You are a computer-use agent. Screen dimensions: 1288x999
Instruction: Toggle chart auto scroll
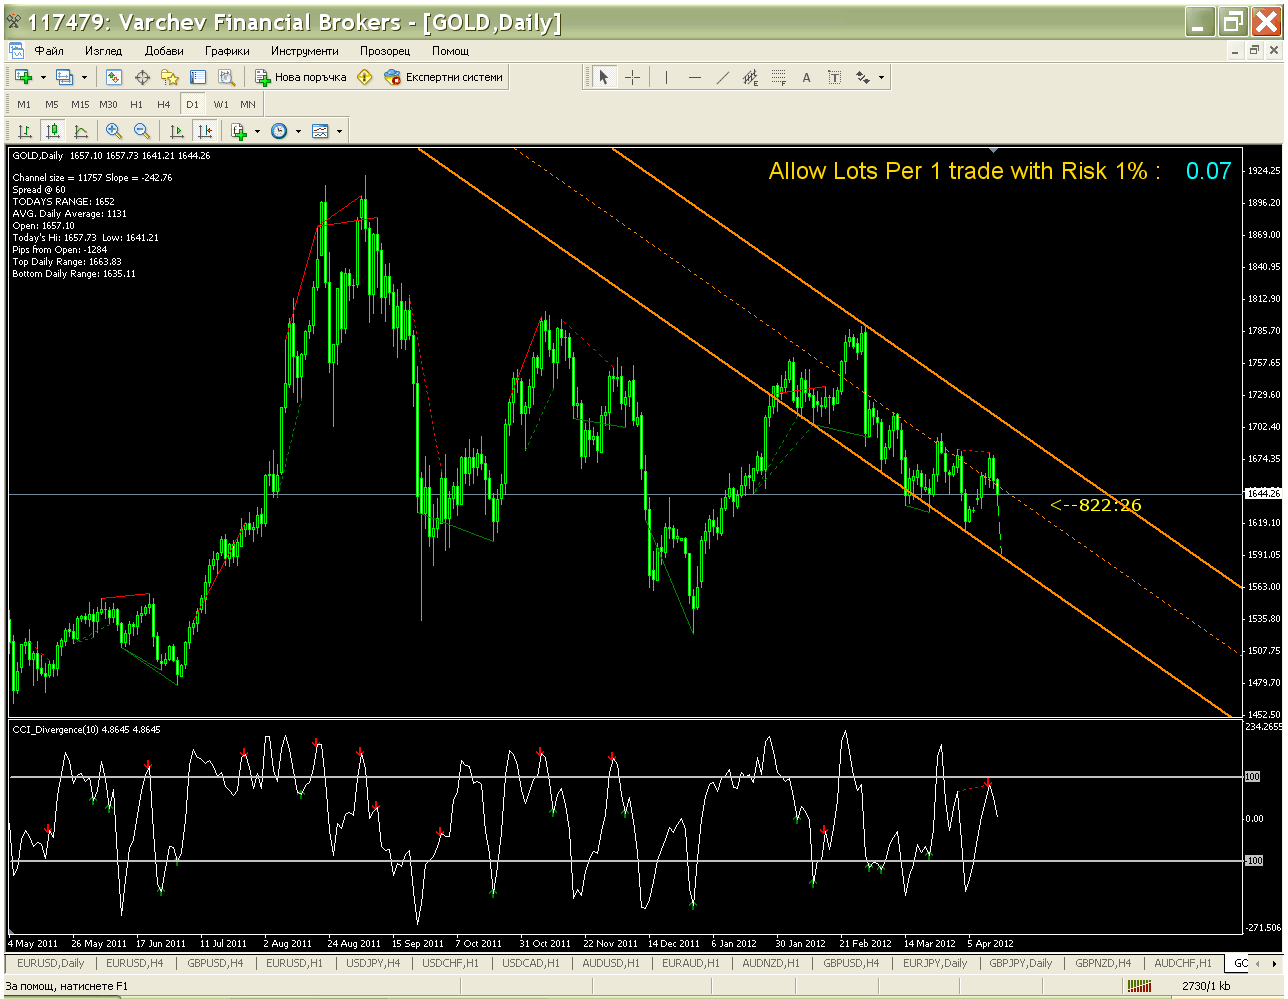pos(177,131)
